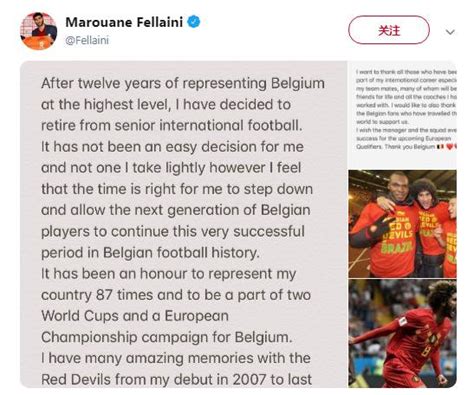Expand the tweet options chevron
This screenshot has height=395, width=474.
point(450,32)
